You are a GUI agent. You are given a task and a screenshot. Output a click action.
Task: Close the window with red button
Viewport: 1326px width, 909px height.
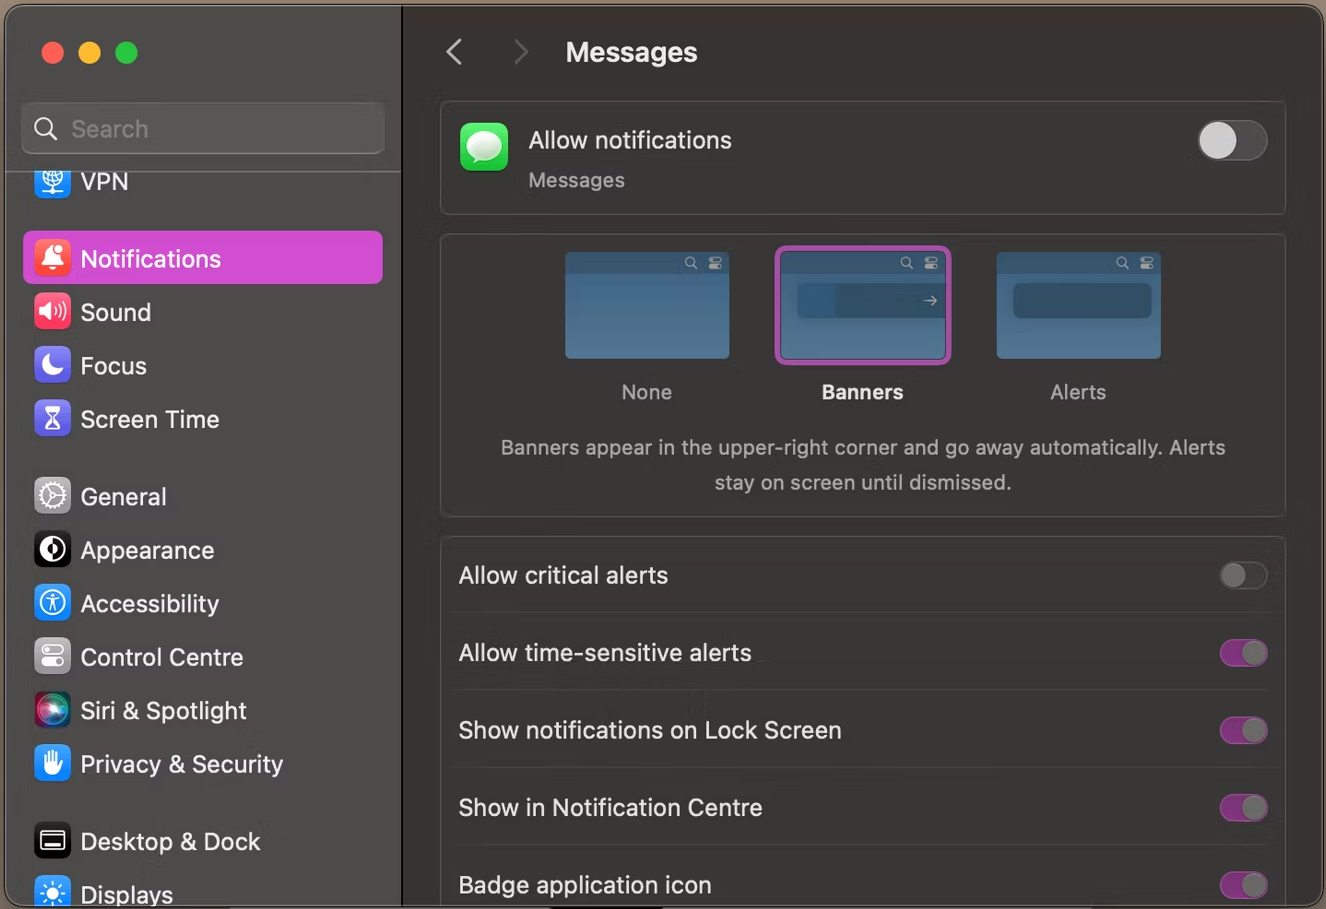point(53,52)
